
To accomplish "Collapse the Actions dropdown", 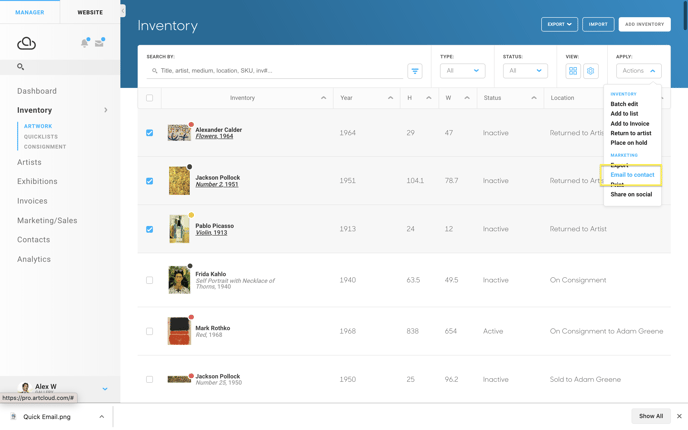I will 638,71.
